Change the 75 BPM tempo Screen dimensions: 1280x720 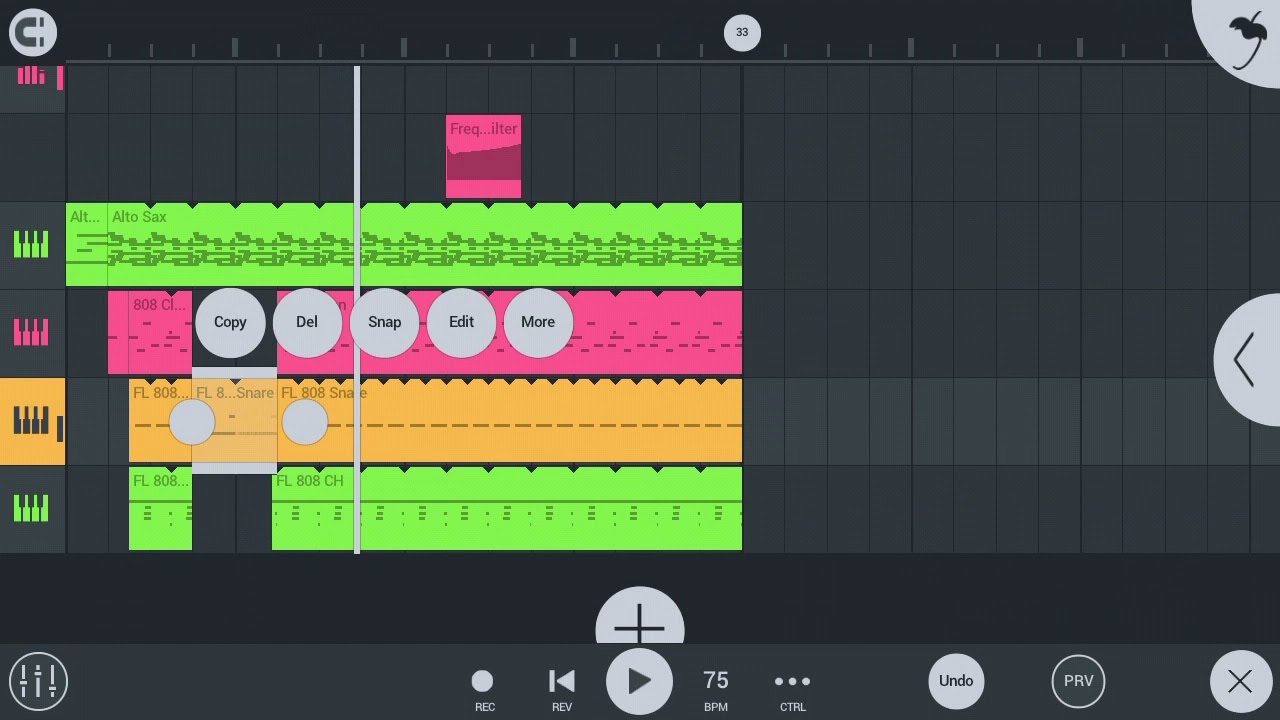[716, 689]
